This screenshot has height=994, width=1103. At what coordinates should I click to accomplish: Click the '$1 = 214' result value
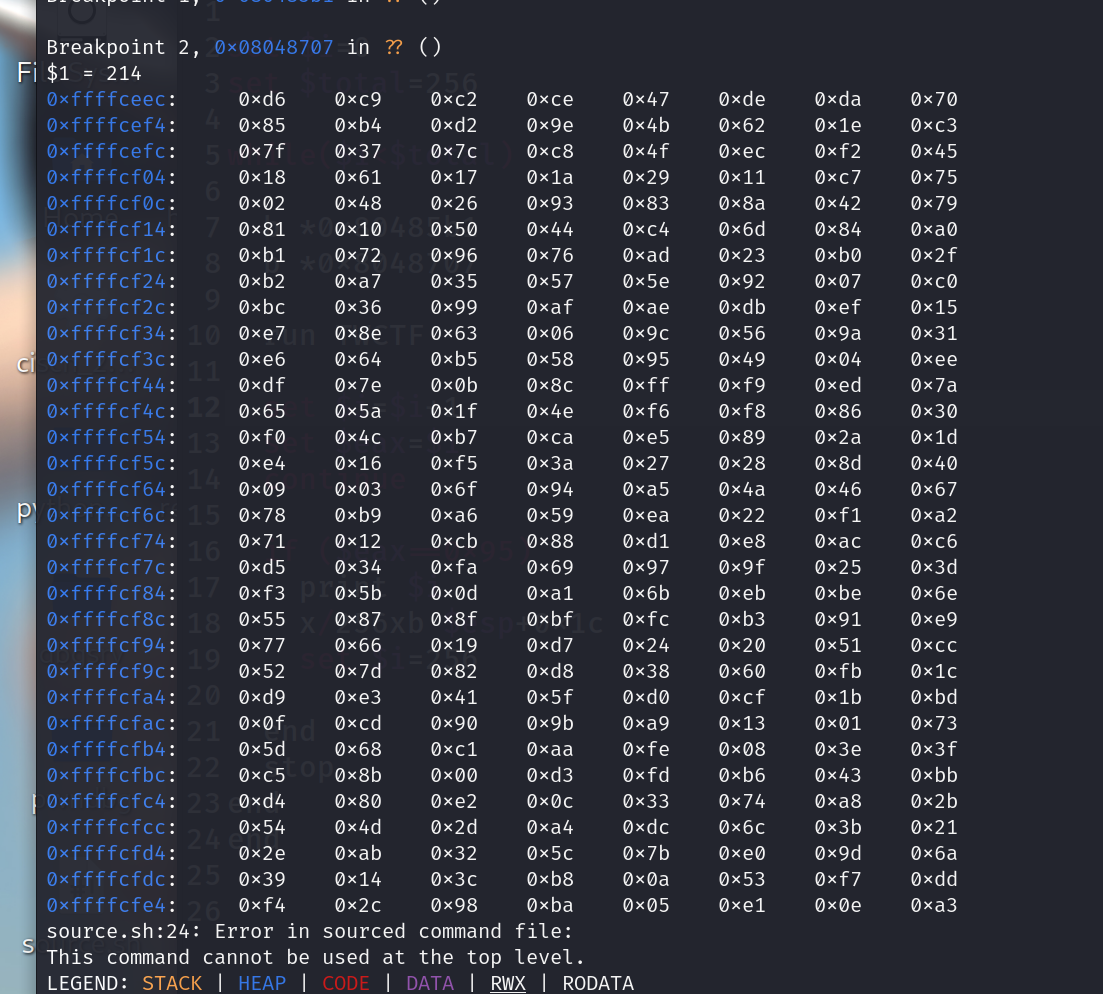(x=92, y=72)
